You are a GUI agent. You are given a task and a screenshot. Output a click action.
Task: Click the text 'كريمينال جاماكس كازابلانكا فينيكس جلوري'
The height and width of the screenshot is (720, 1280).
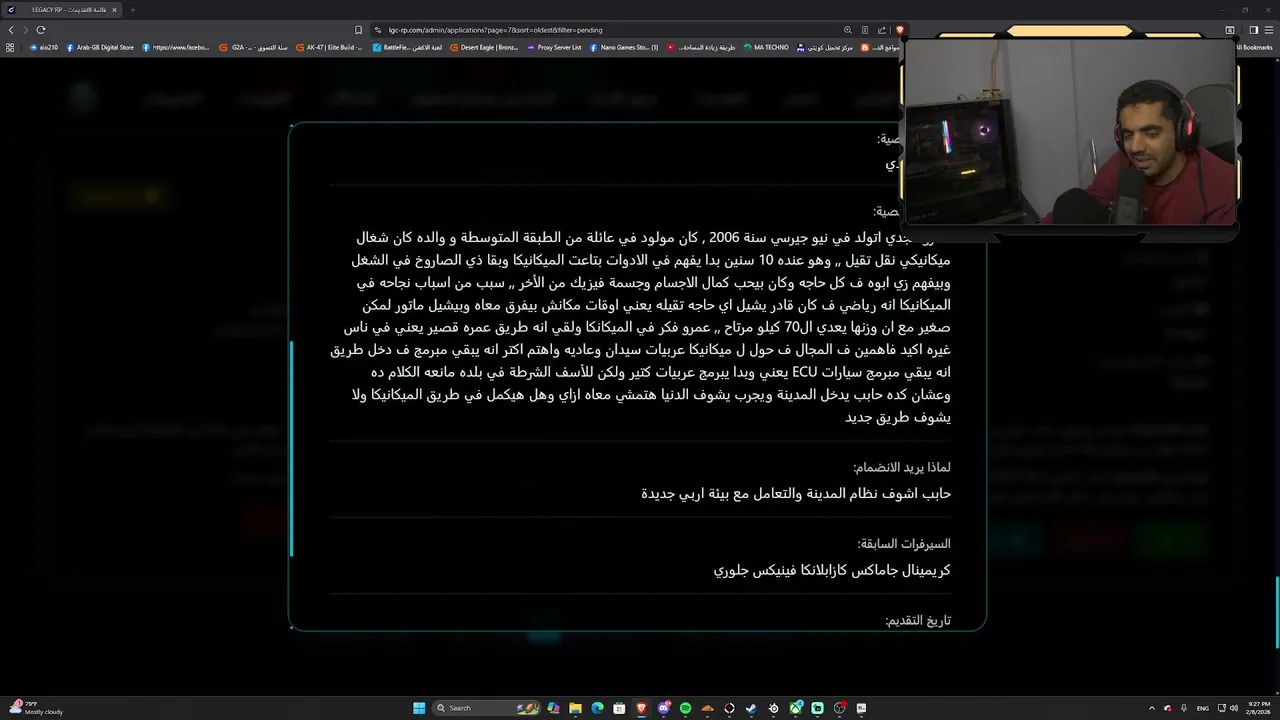tap(832, 570)
